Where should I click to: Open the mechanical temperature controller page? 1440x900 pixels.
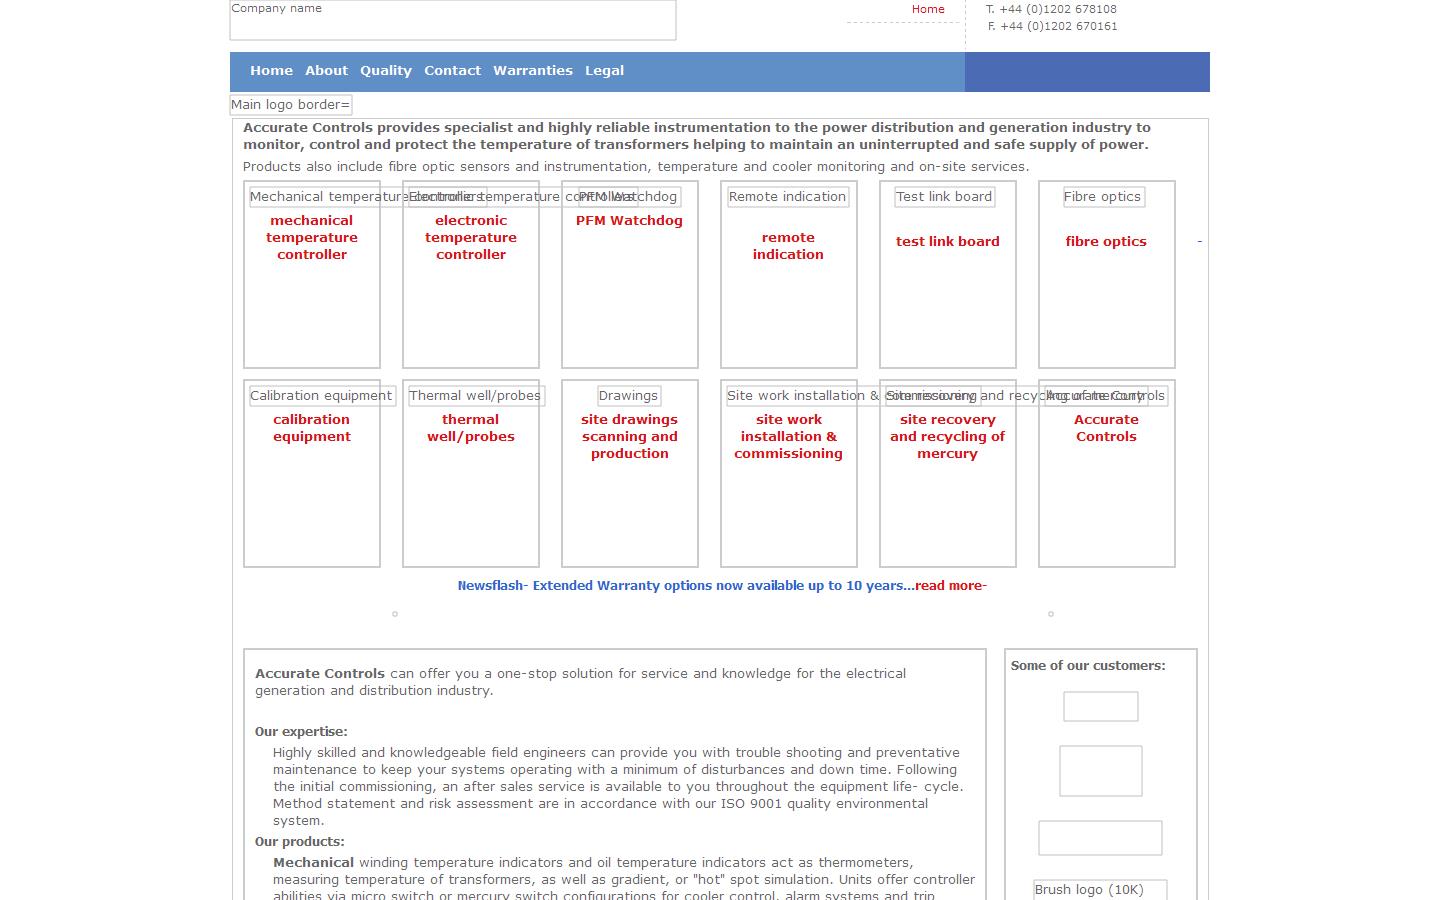click(311, 237)
